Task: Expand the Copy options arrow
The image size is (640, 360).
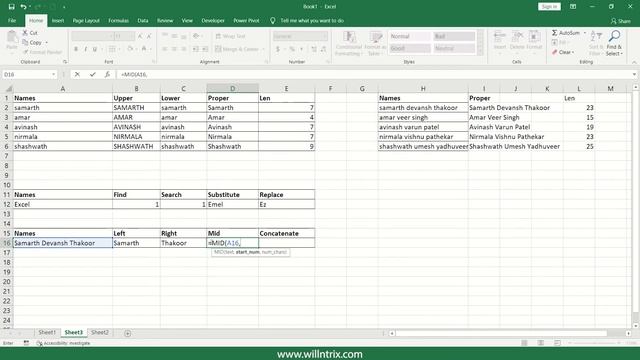Action: coord(47,42)
